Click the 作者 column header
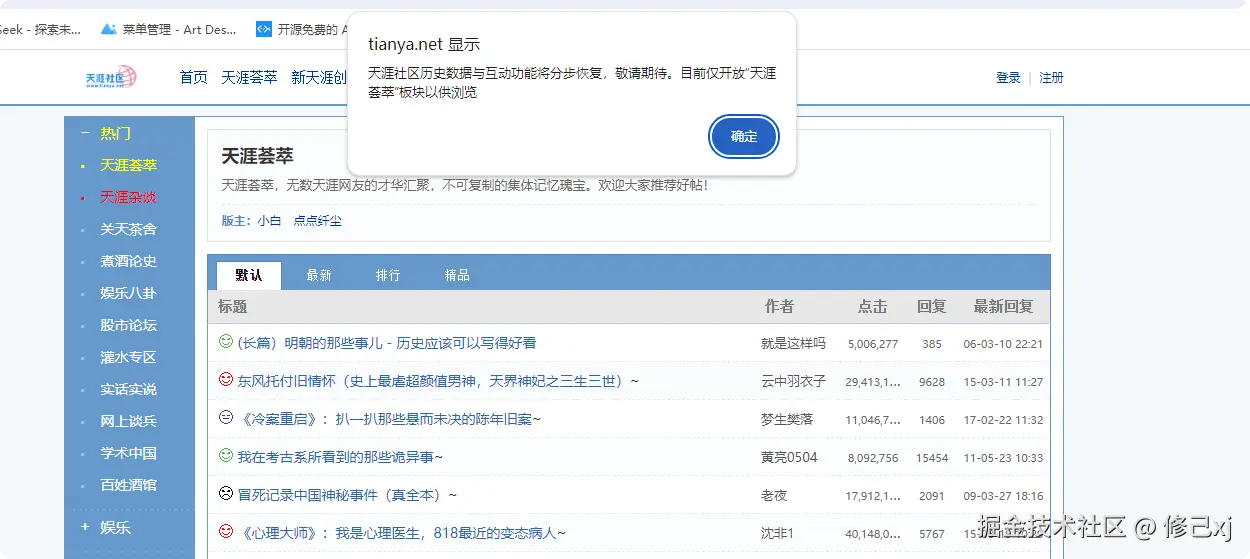Screen dimensions: 1250x559 [x=779, y=306]
